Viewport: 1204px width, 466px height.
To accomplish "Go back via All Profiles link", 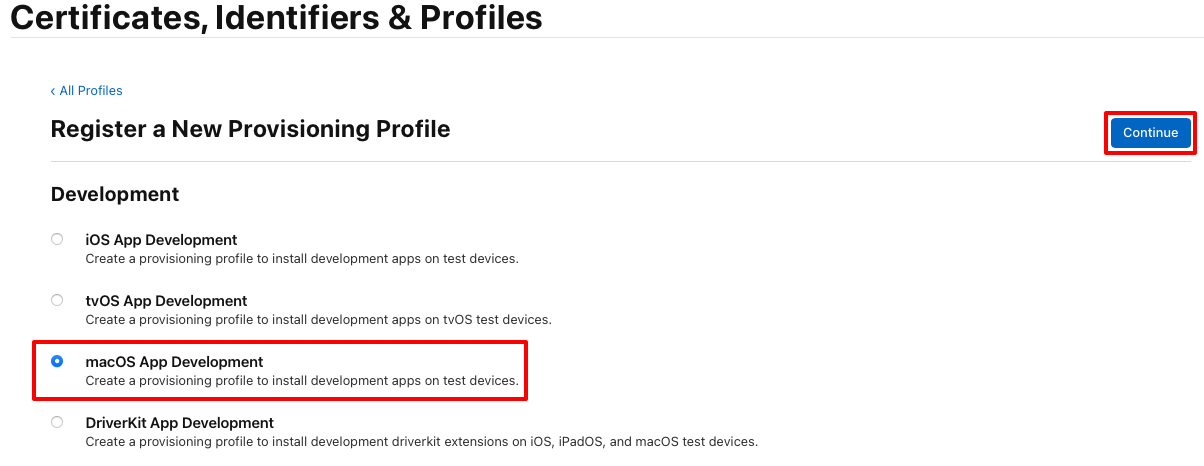I will click(86, 91).
